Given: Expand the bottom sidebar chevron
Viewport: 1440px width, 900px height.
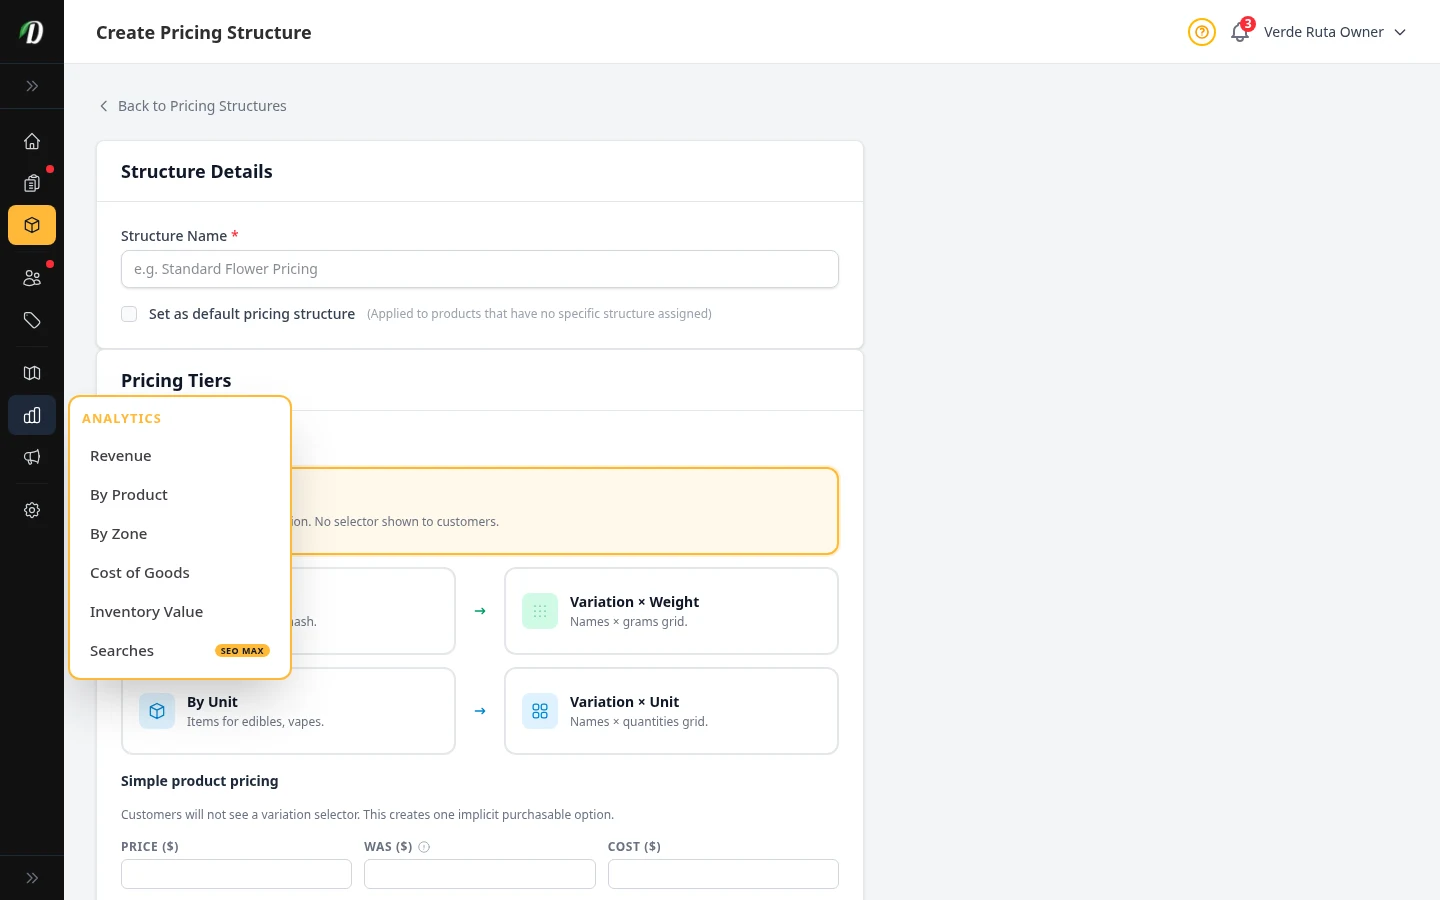Looking at the screenshot, I should coord(32,877).
